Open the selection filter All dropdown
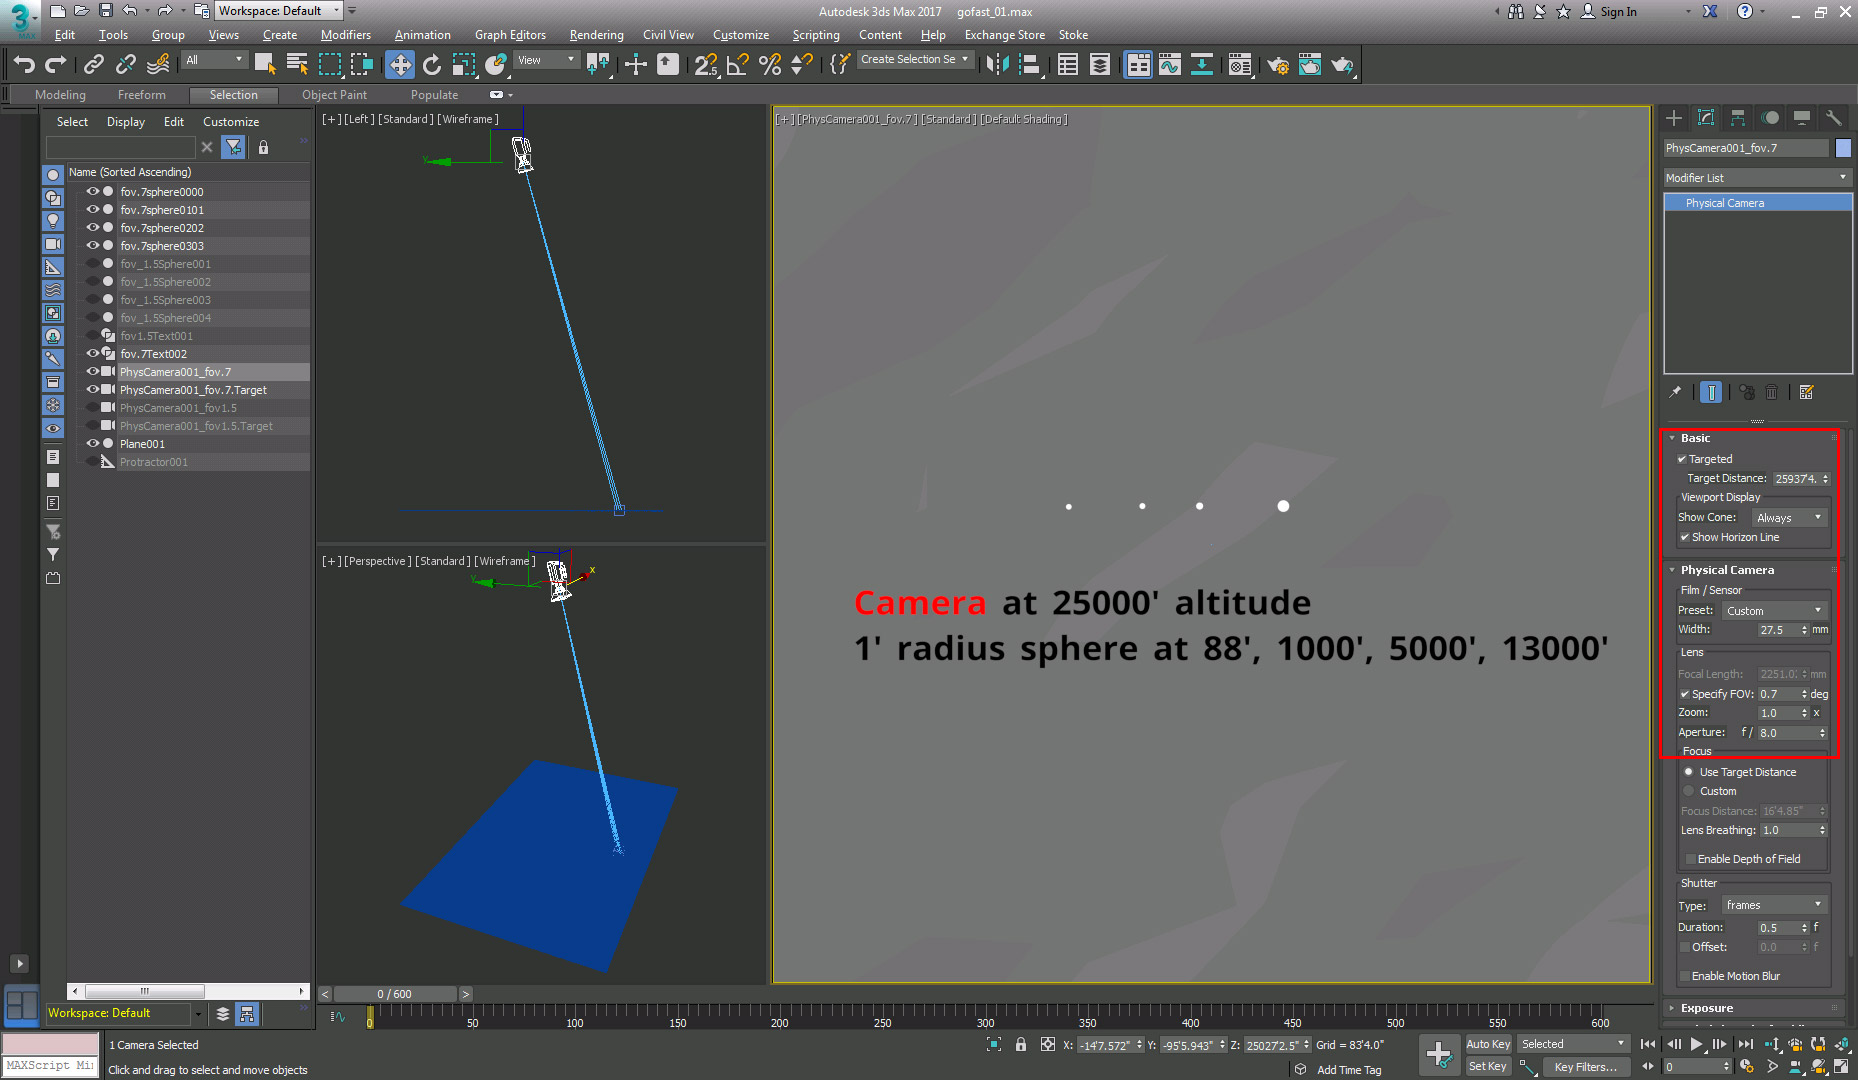Viewport: 1858px width, 1080px height. pos(214,60)
